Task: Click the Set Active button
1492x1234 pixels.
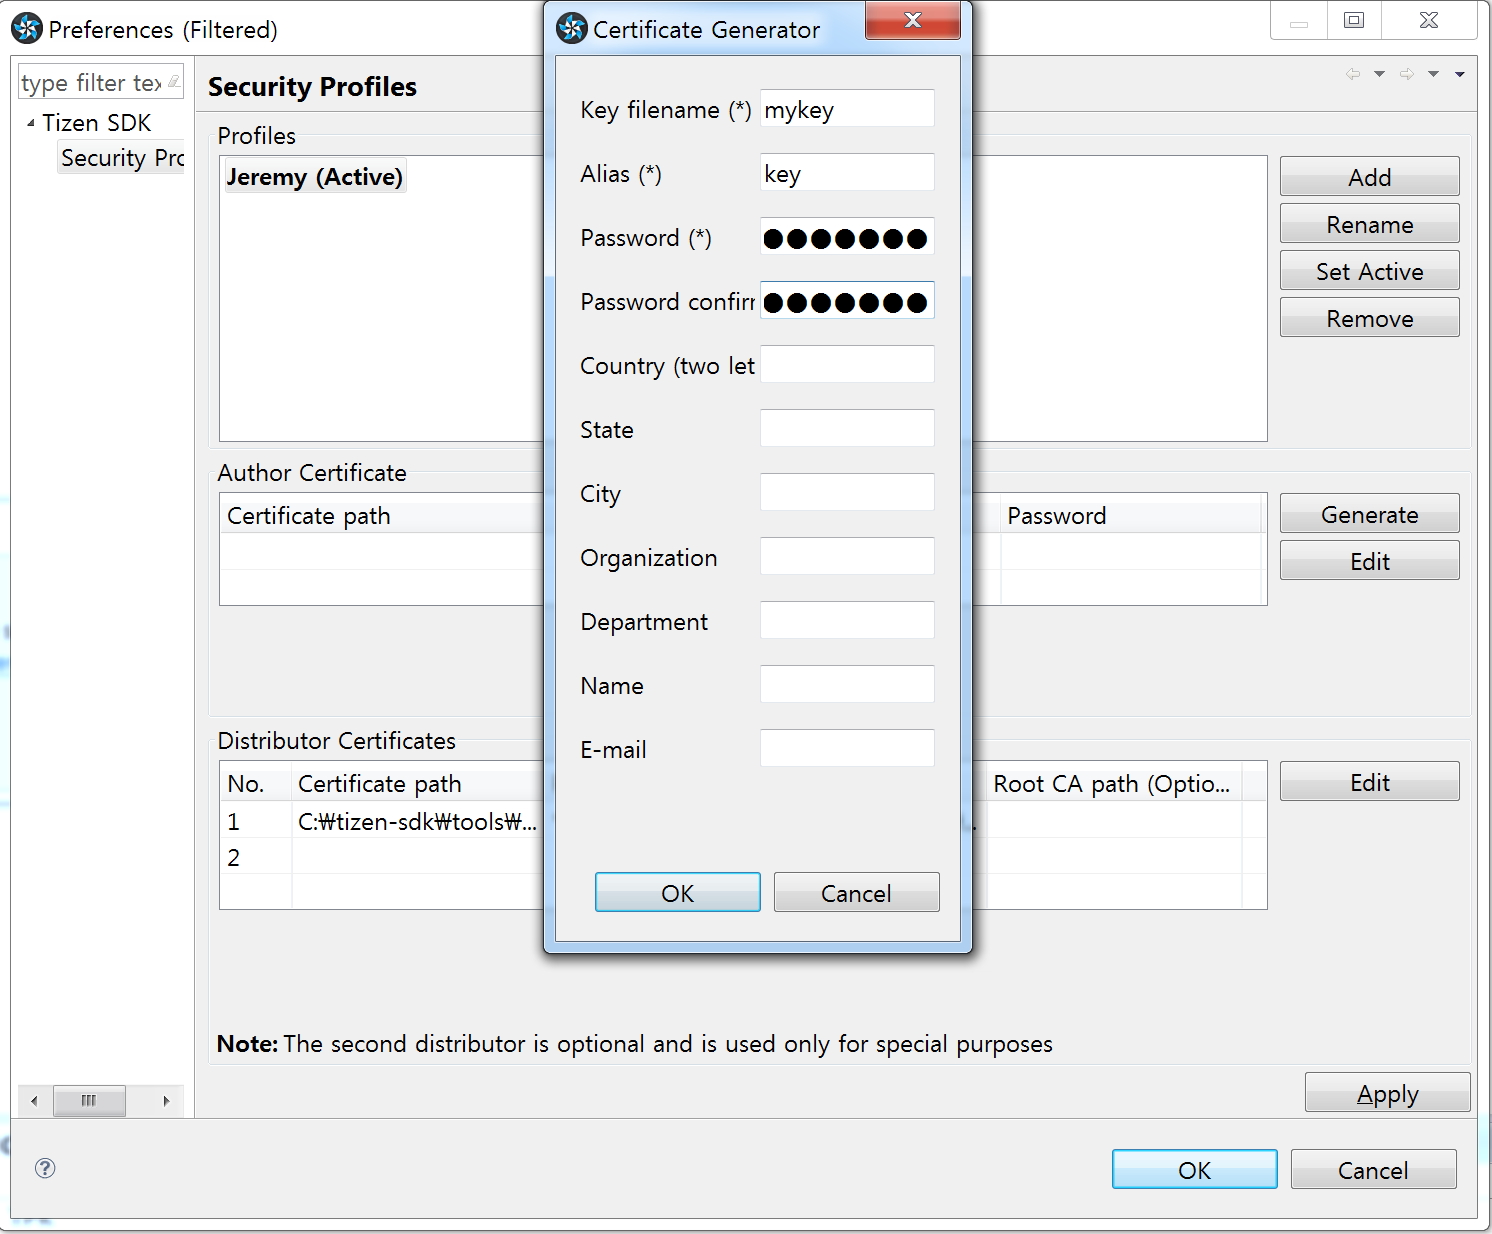Action: click(1369, 271)
